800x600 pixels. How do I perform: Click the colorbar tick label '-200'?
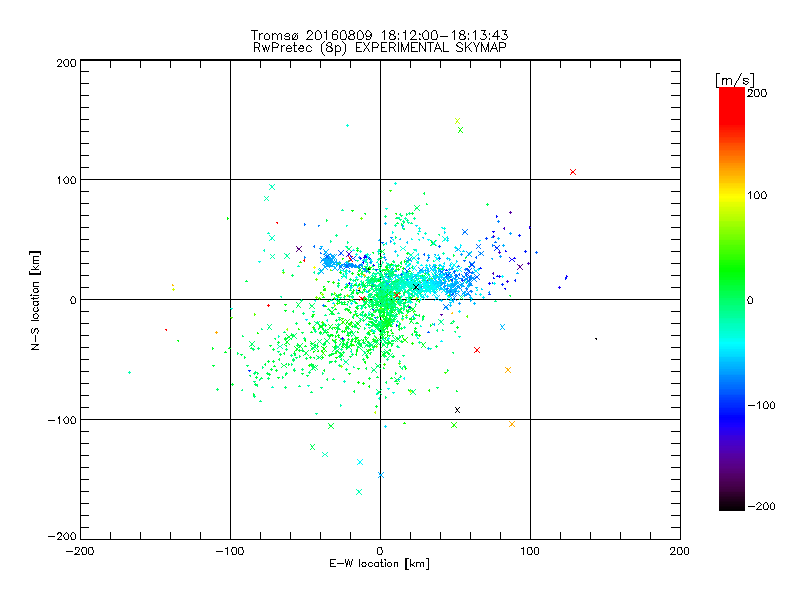761,506
